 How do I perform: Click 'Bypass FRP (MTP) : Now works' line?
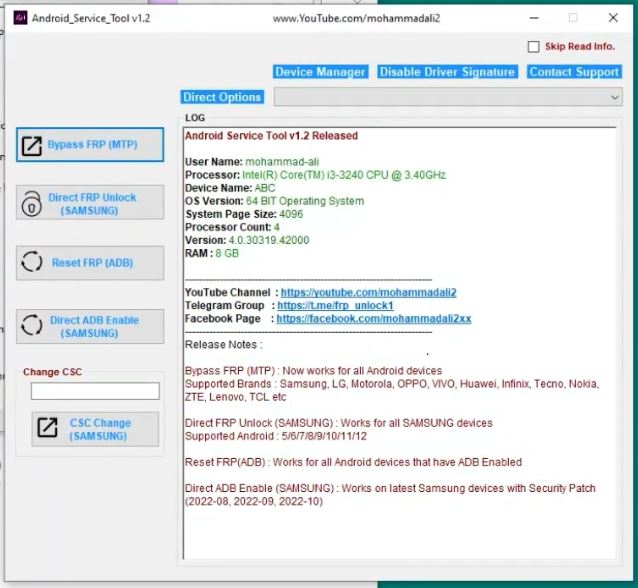314,371
